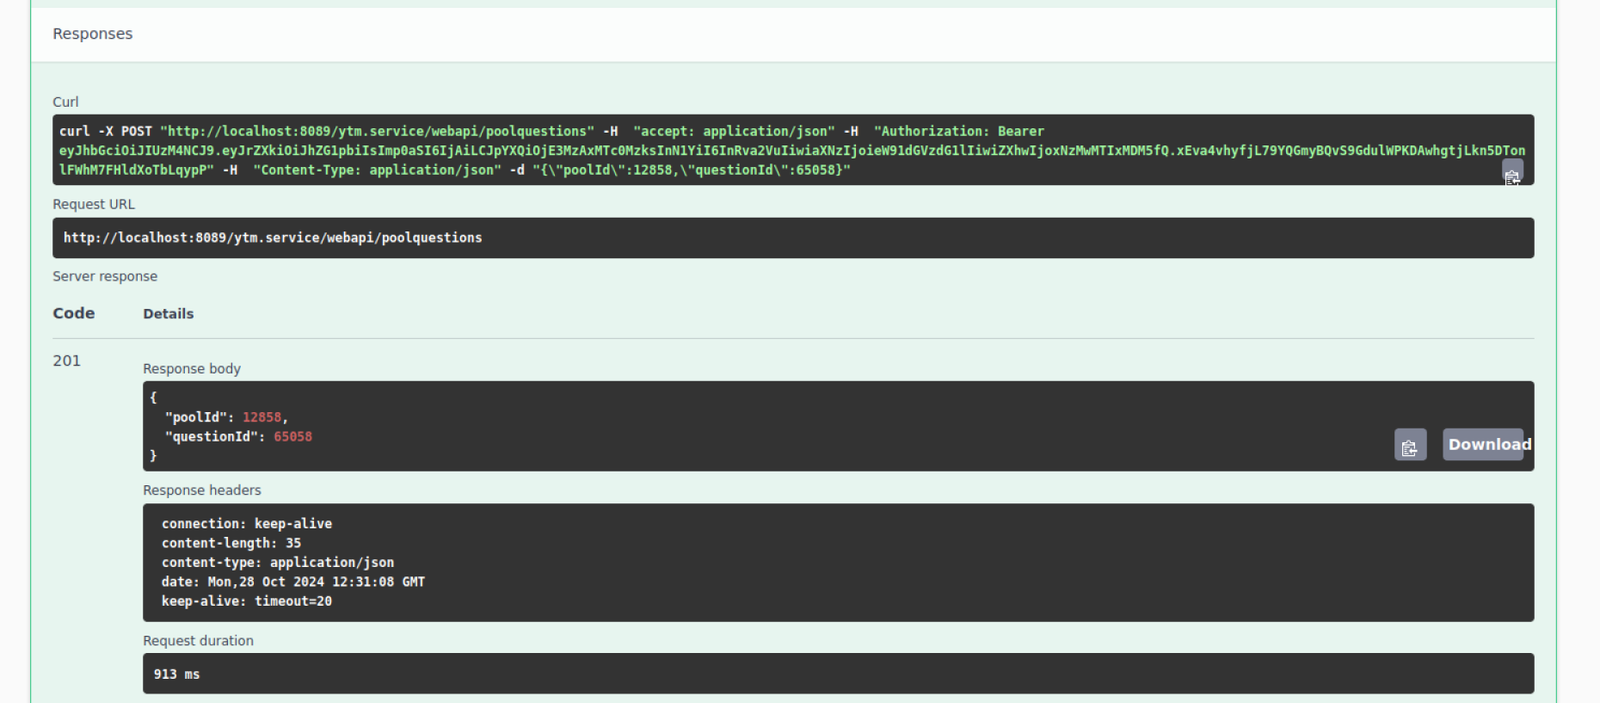Click the connection: keep-alive header line
The image size is (1600, 703).
(247, 524)
